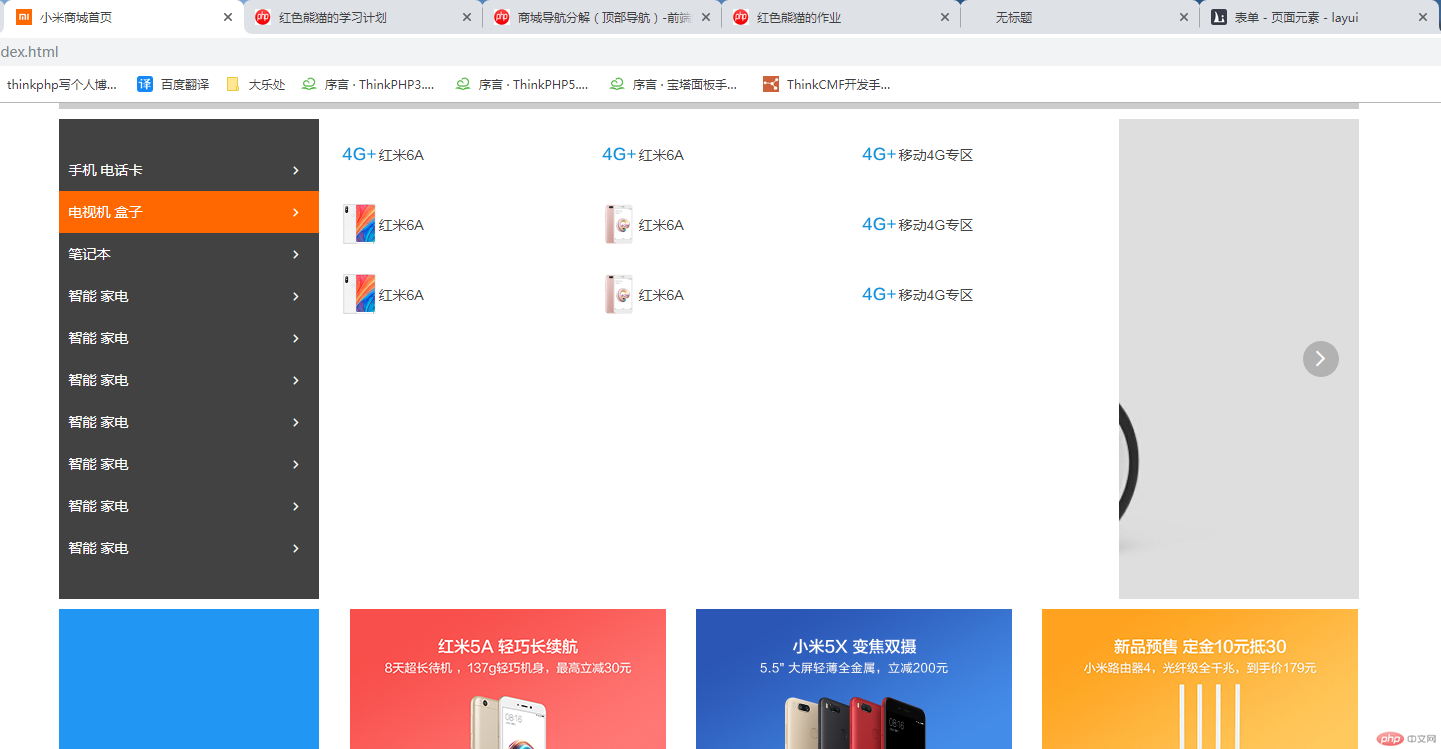
Task: Close the 小米商城首页 tab
Action: (228, 18)
